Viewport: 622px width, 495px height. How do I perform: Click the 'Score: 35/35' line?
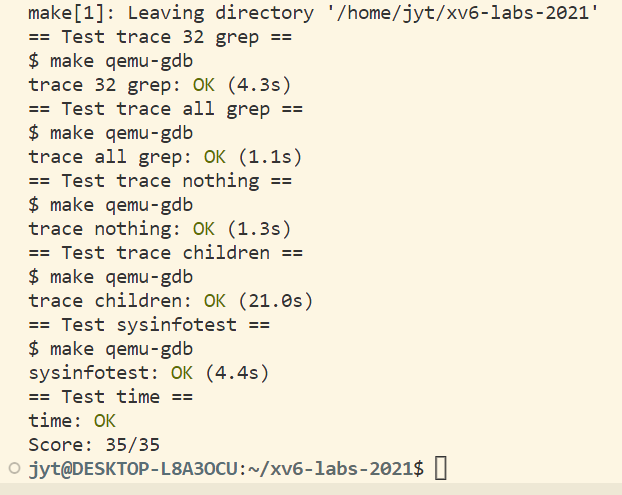94,445
